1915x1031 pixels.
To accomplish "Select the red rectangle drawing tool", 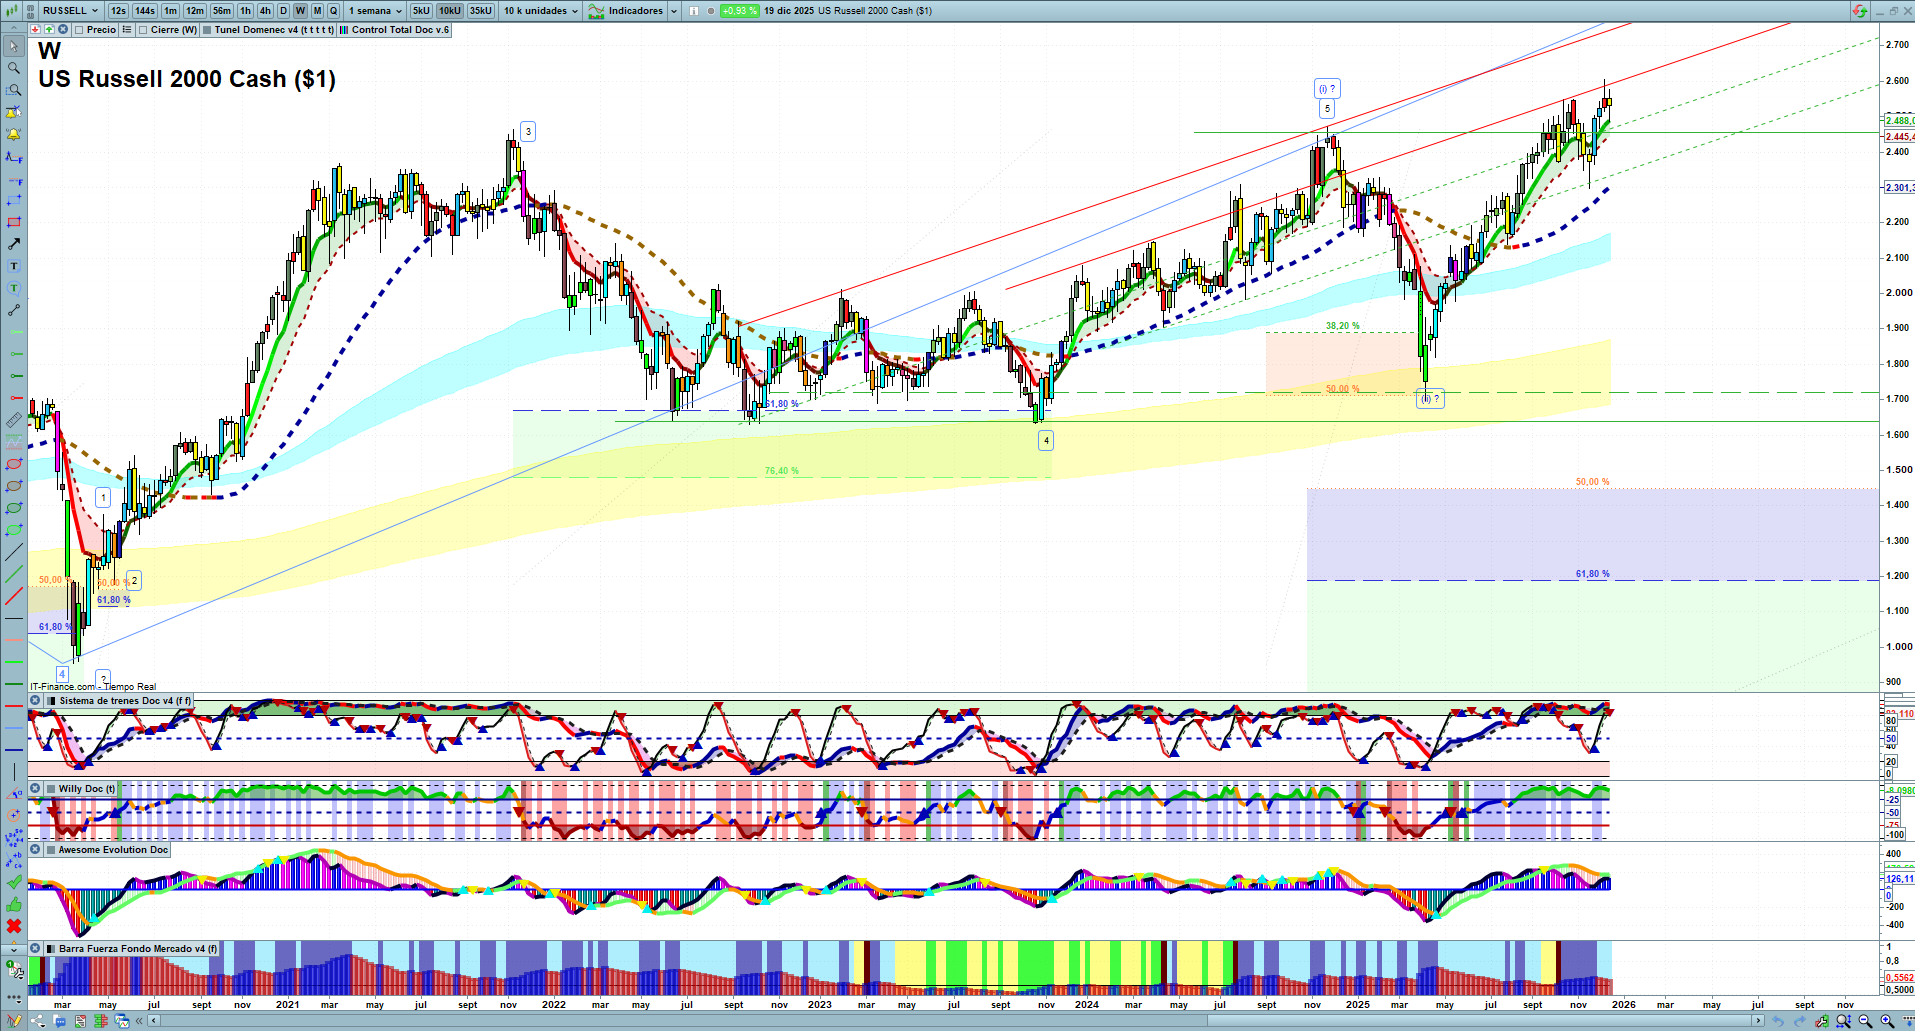I will [14, 222].
